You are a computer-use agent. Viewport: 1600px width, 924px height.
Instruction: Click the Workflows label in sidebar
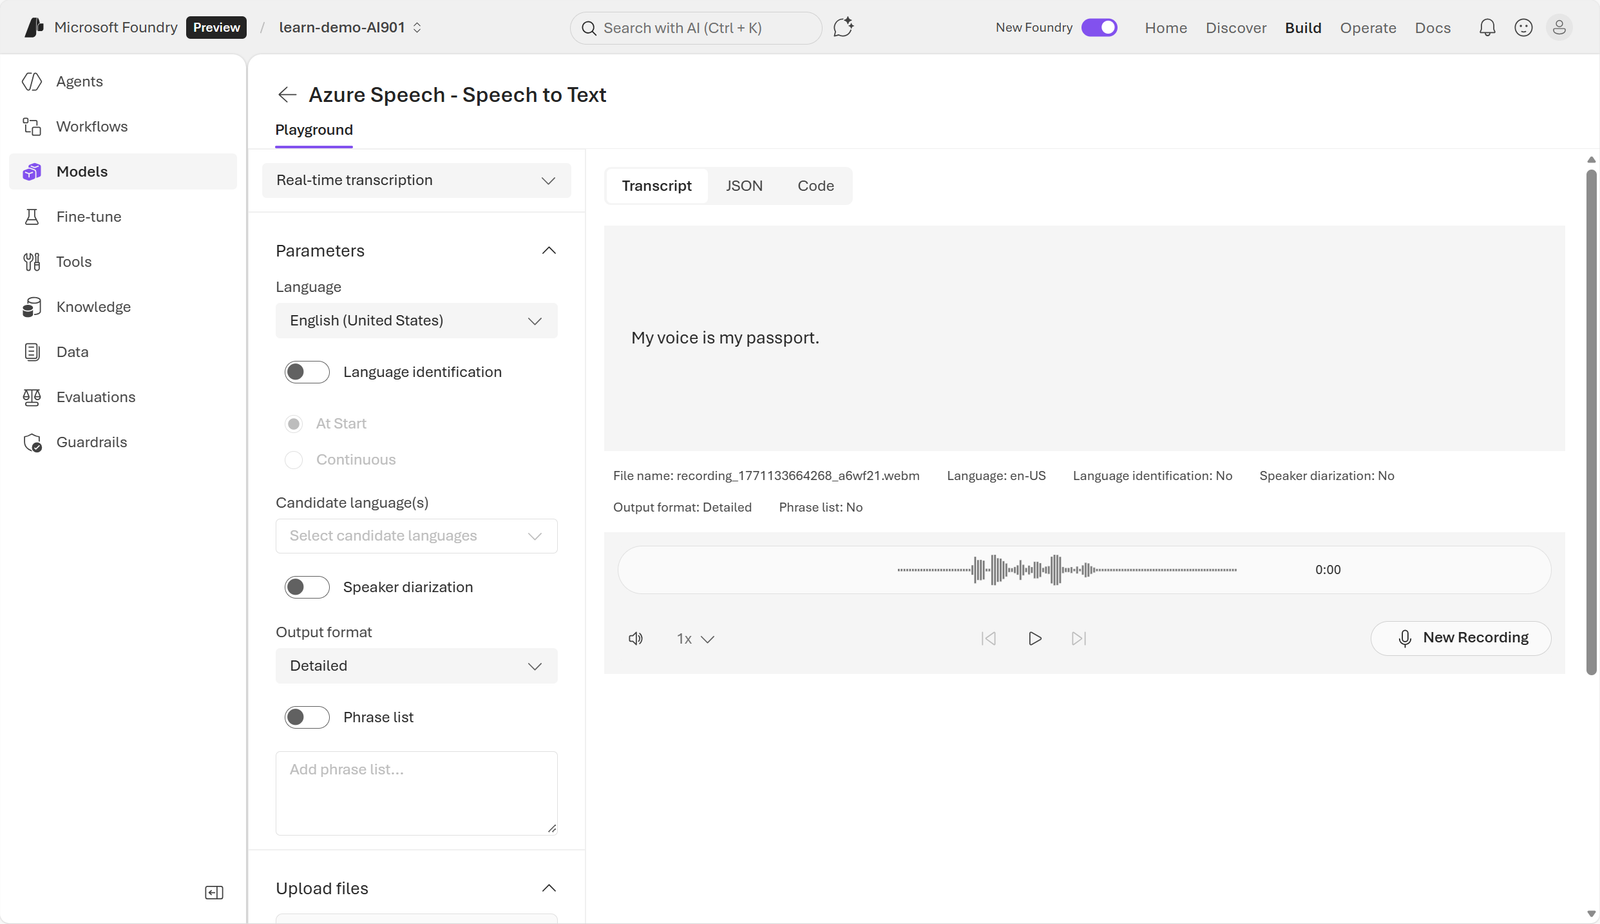pos(92,126)
